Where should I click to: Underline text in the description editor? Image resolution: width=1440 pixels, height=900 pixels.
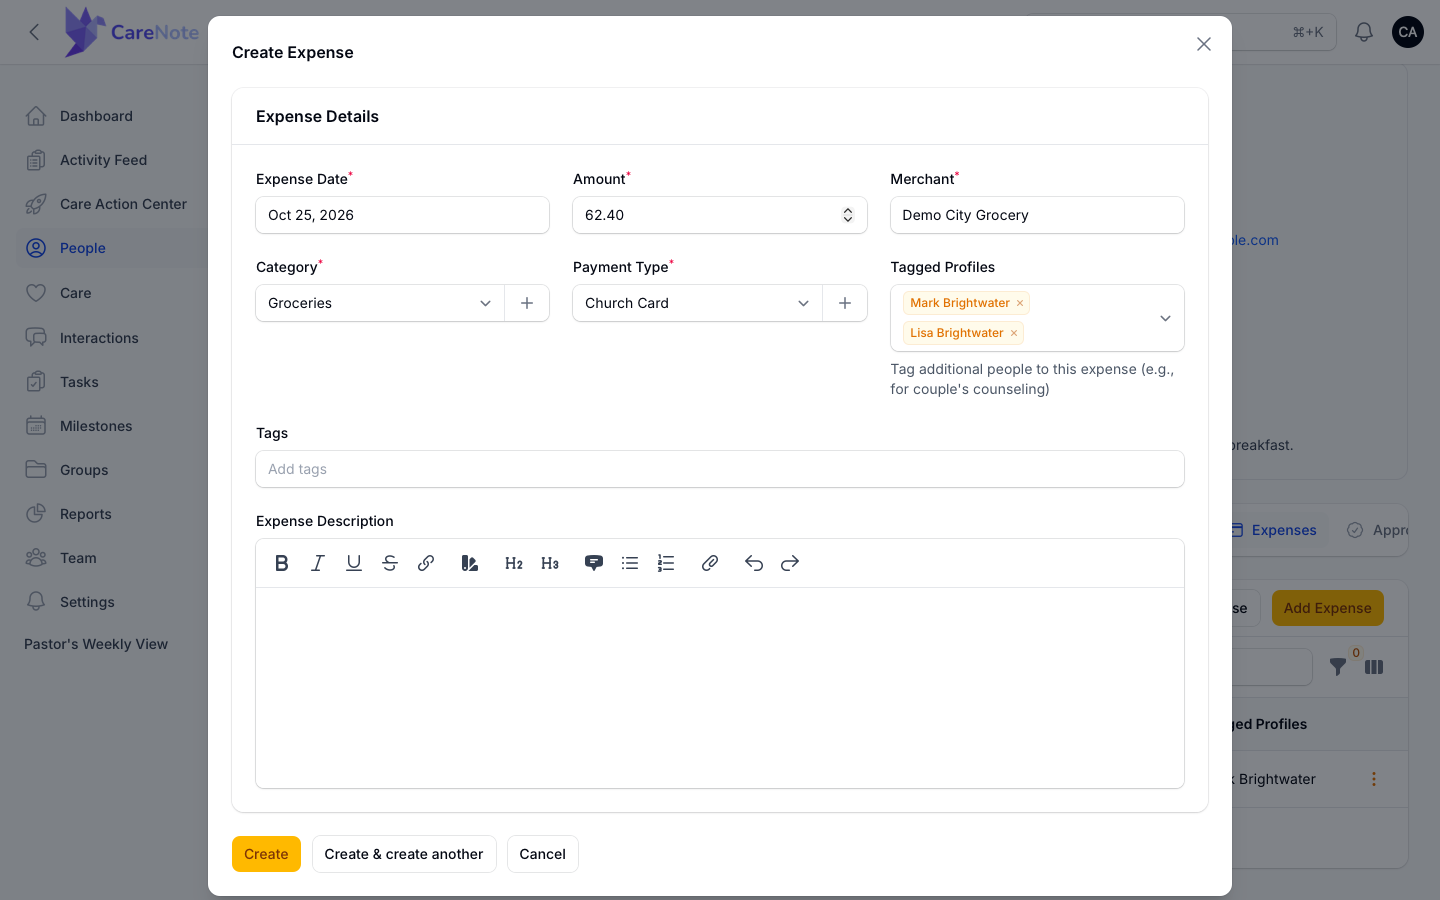click(354, 563)
